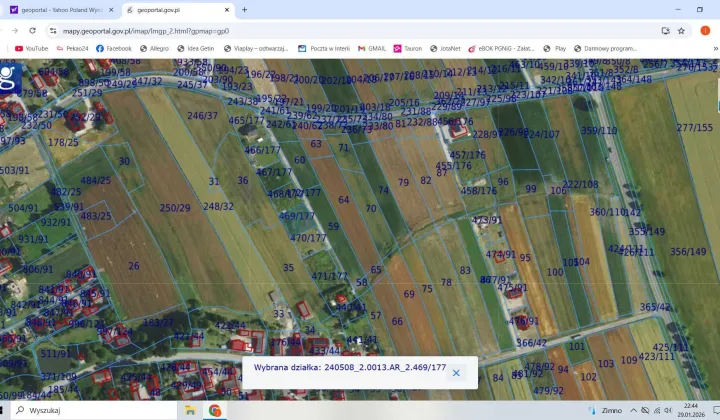Open the GMAIL bookmark
The height and width of the screenshot is (420, 720).
click(371, 48)
